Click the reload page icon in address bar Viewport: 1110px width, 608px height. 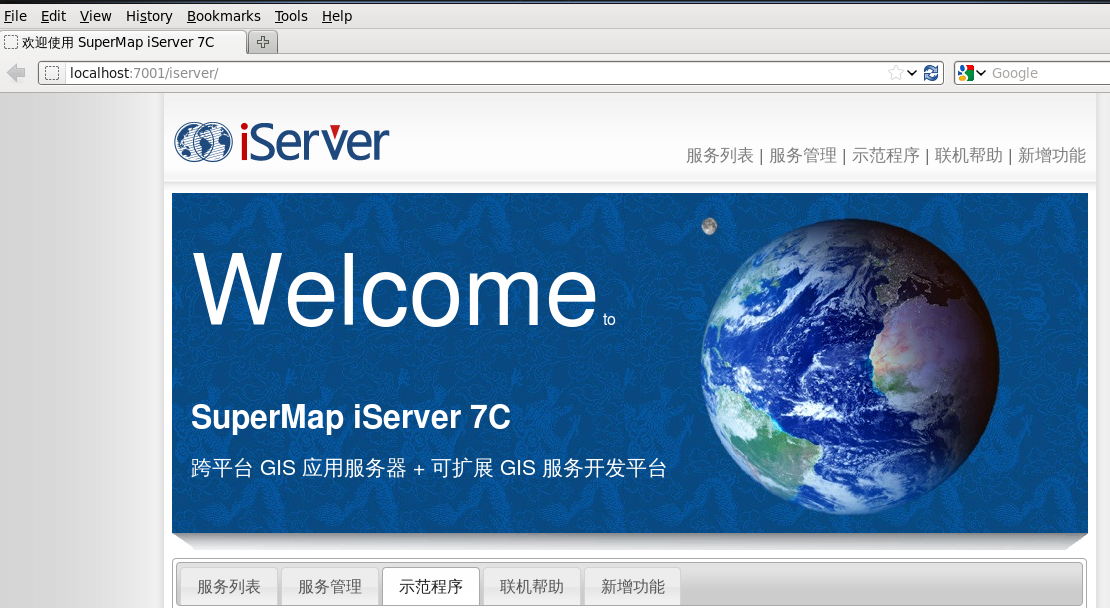(x=931, y=73)
